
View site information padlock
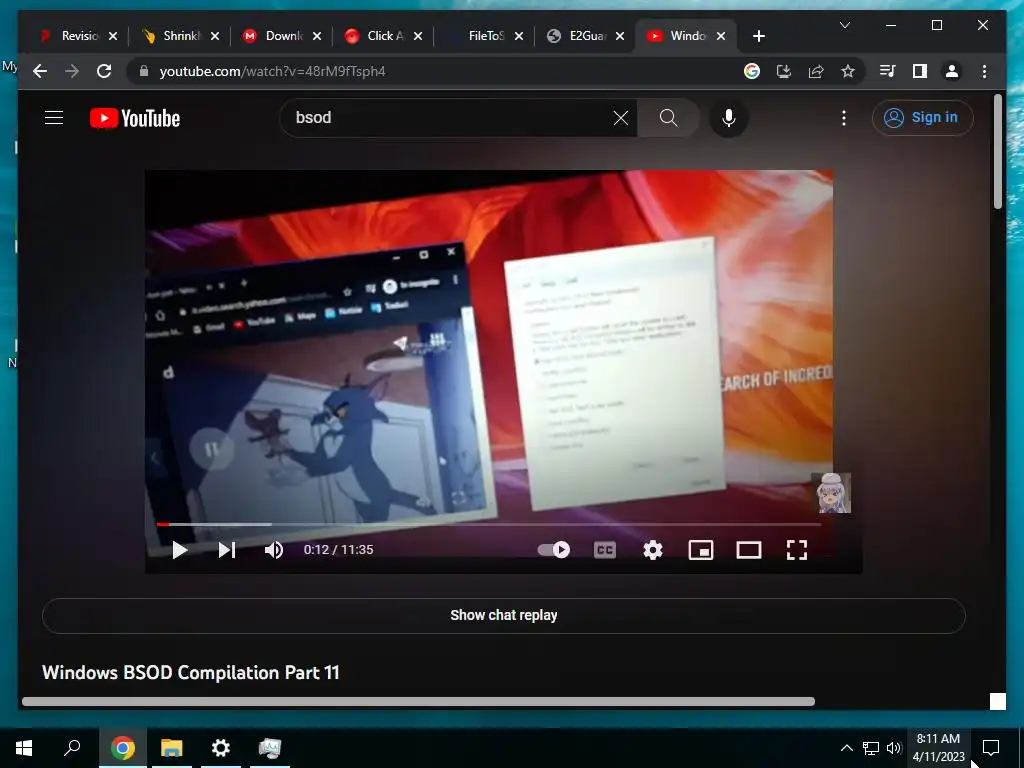(144, 71)
